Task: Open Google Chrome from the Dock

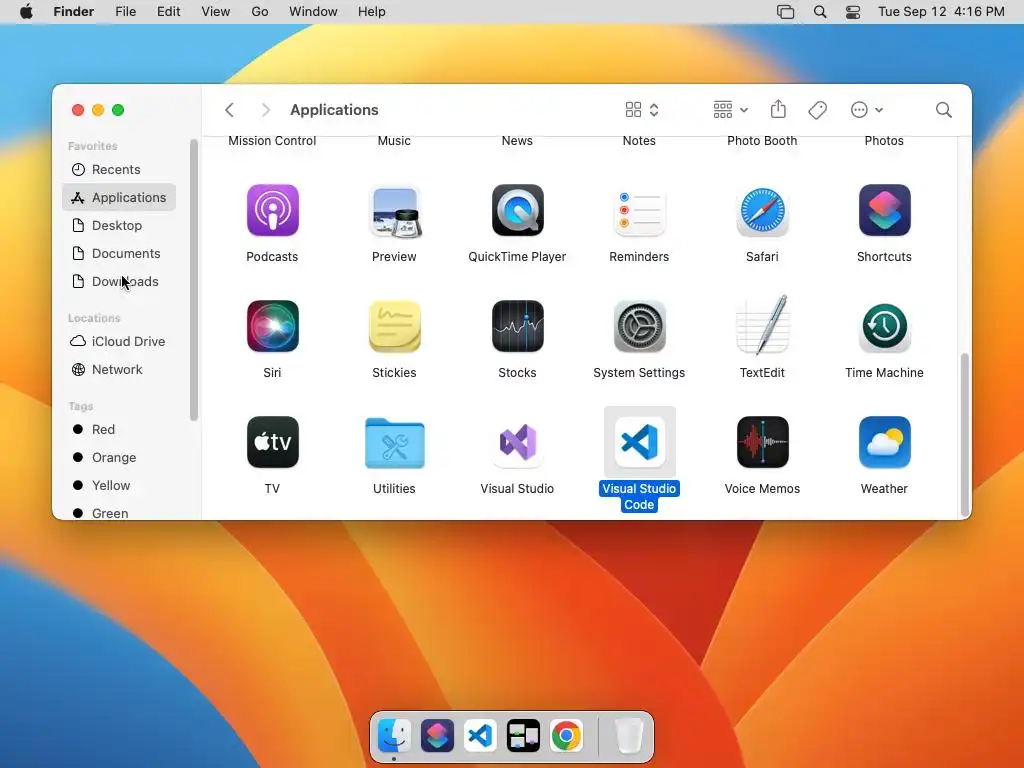Action: click(566, 735)
